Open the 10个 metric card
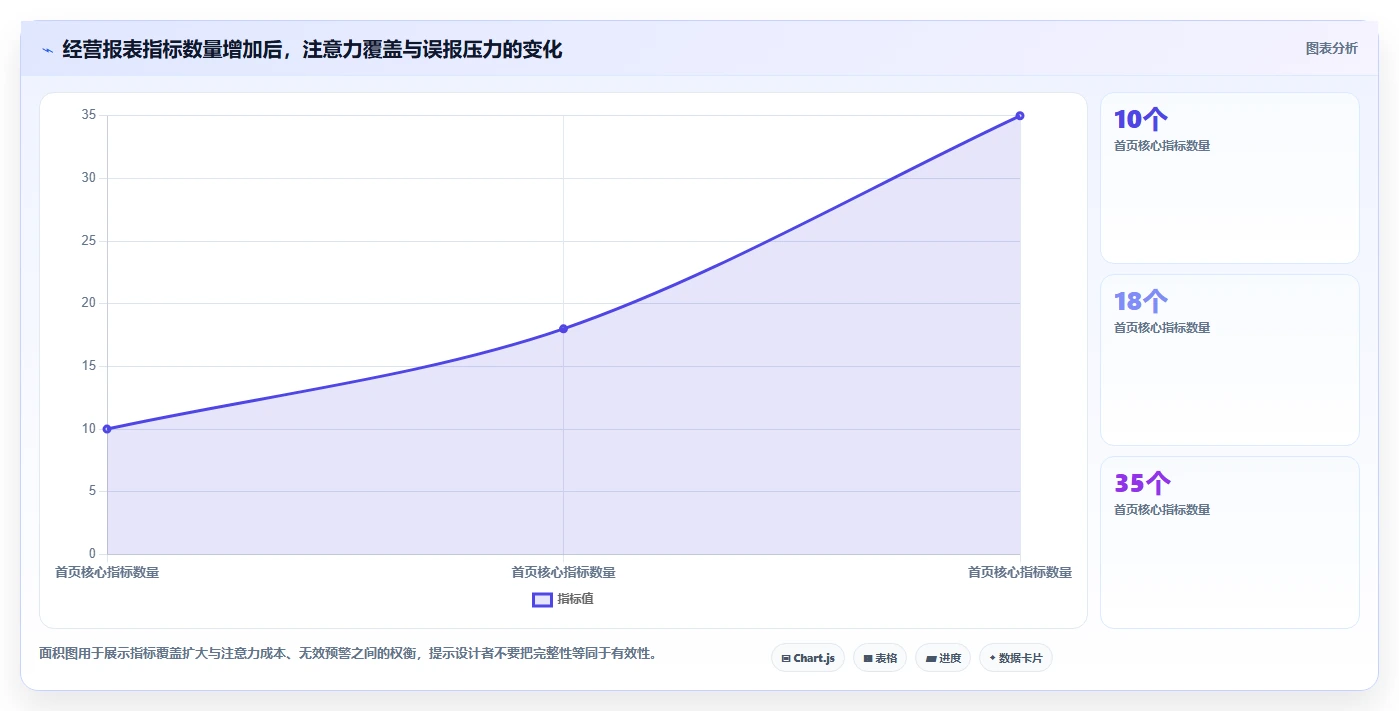Screen dimensions: 1399x711 point(1229,178)
